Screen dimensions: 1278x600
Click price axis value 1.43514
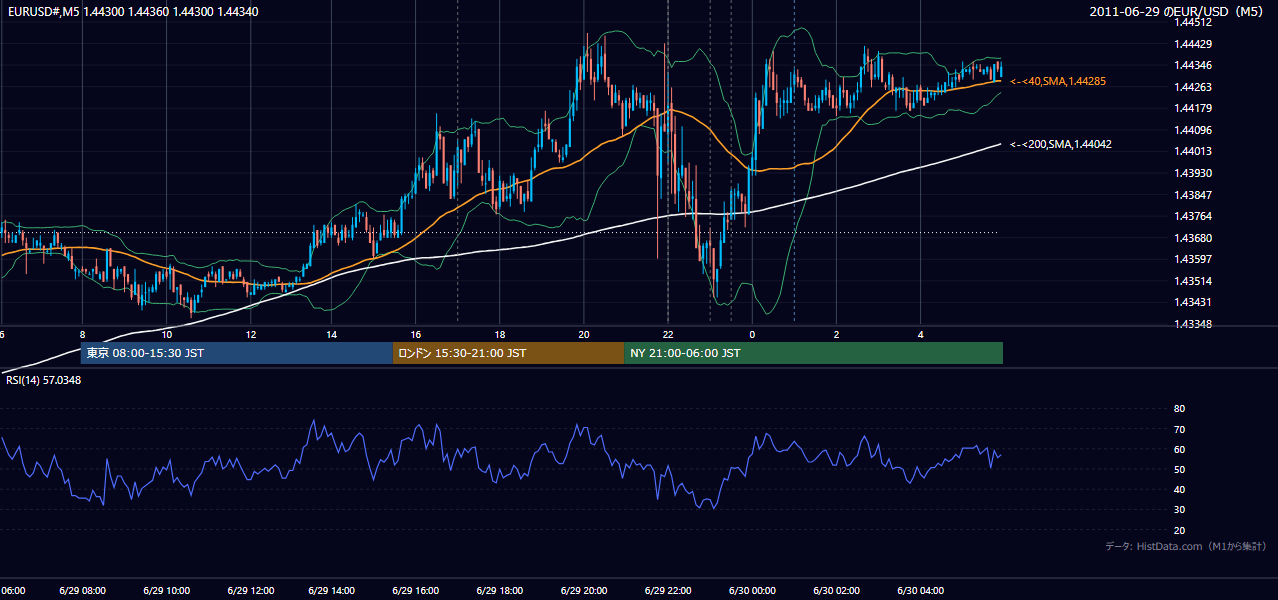1193,281
